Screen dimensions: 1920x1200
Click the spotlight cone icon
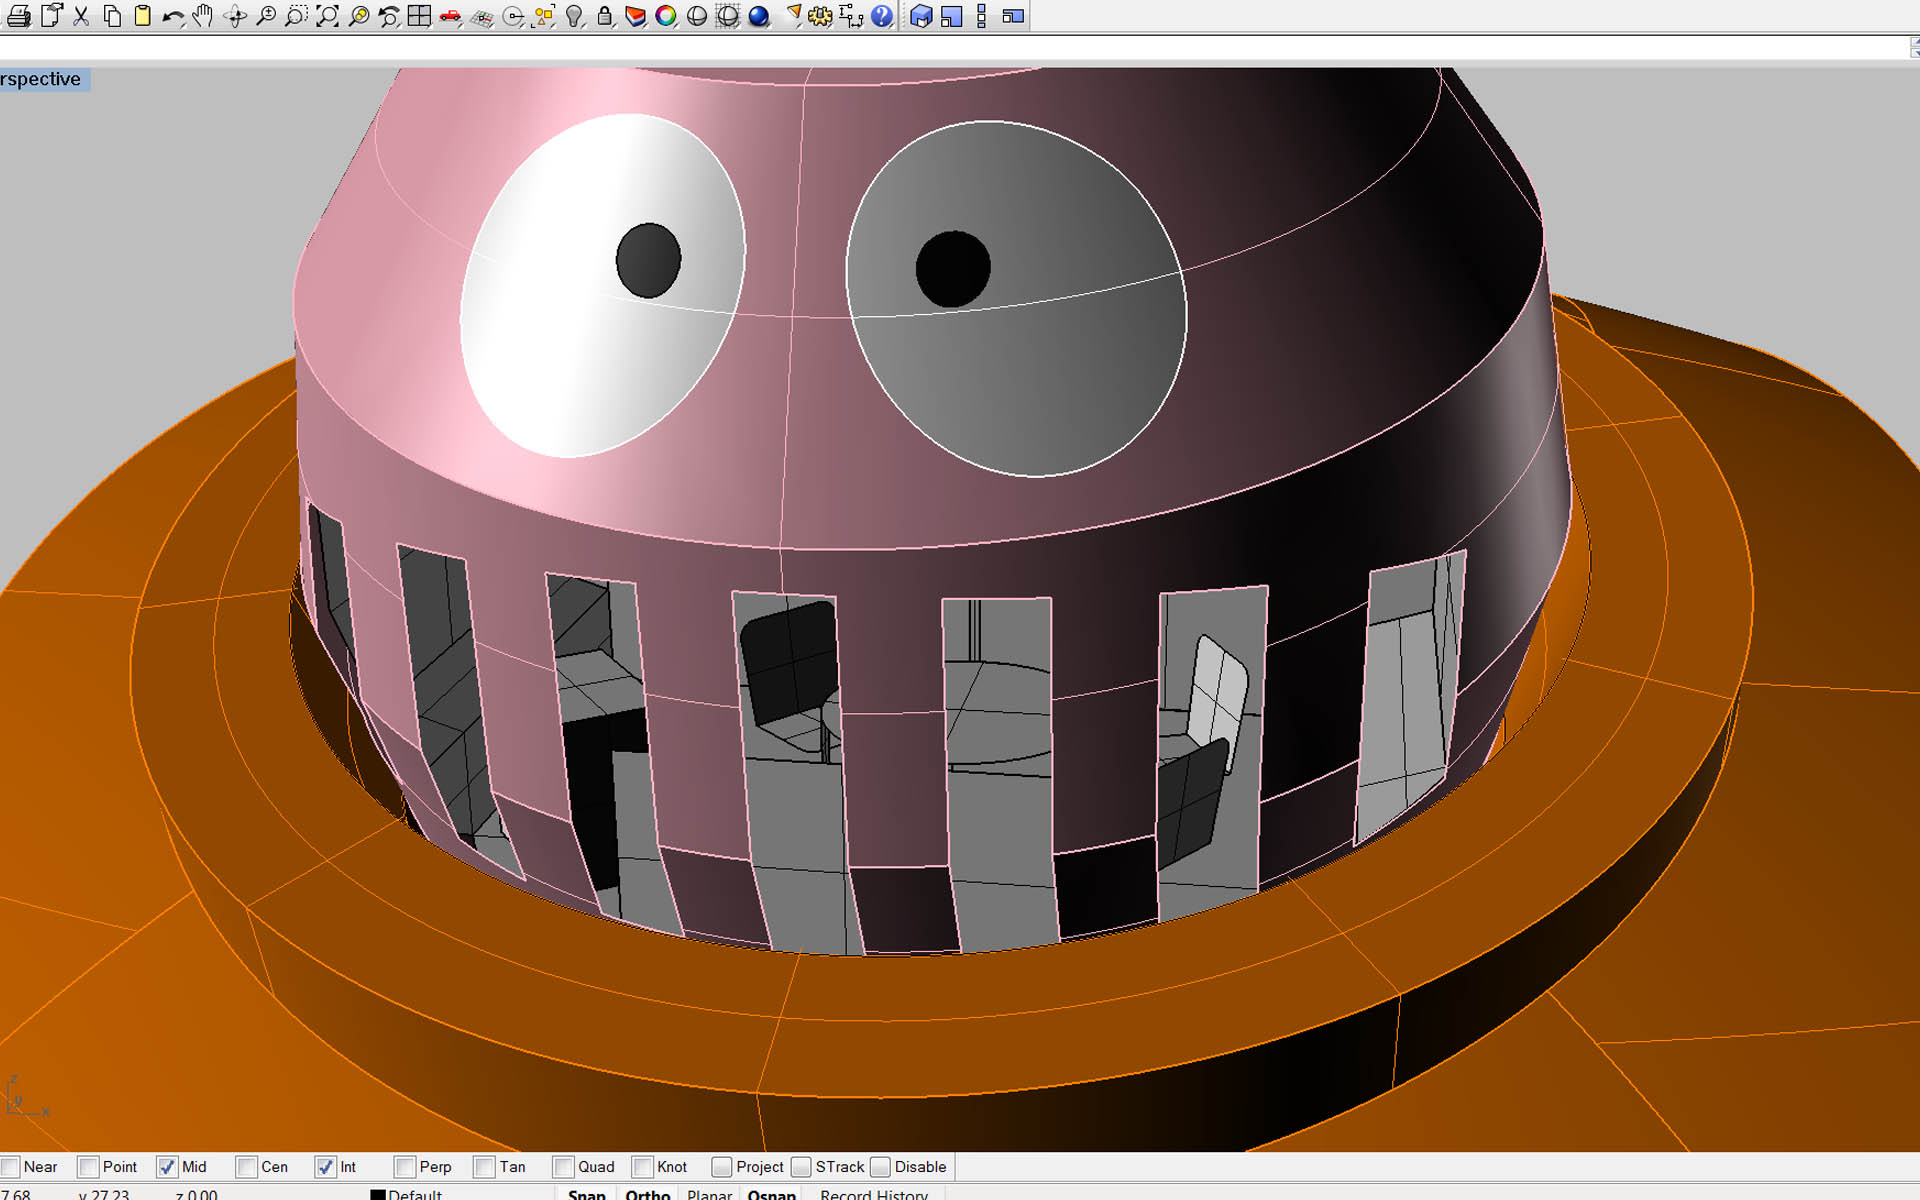pos(792,16)
